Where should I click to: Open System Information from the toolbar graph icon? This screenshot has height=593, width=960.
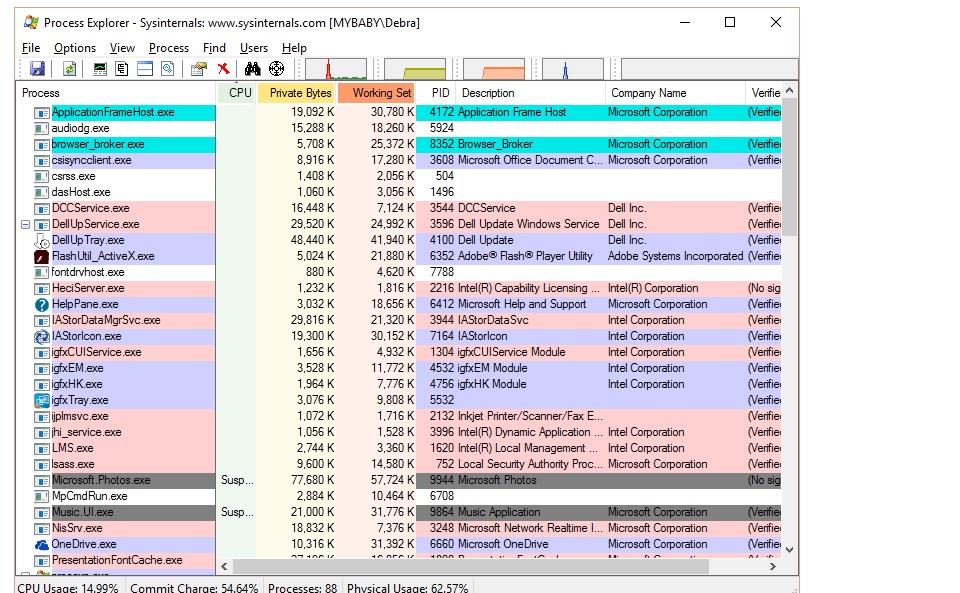coord(100,69)
